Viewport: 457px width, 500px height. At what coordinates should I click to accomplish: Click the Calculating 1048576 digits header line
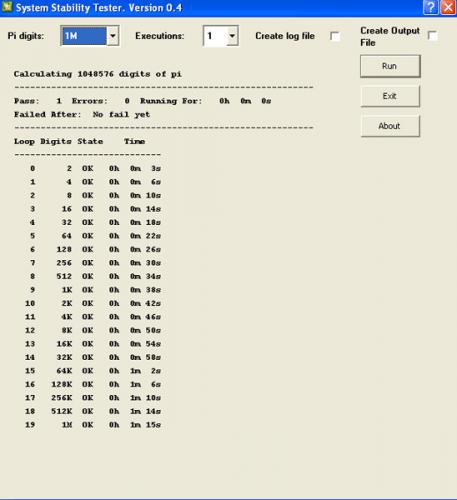pyautogui.click(x=98, y=74)
